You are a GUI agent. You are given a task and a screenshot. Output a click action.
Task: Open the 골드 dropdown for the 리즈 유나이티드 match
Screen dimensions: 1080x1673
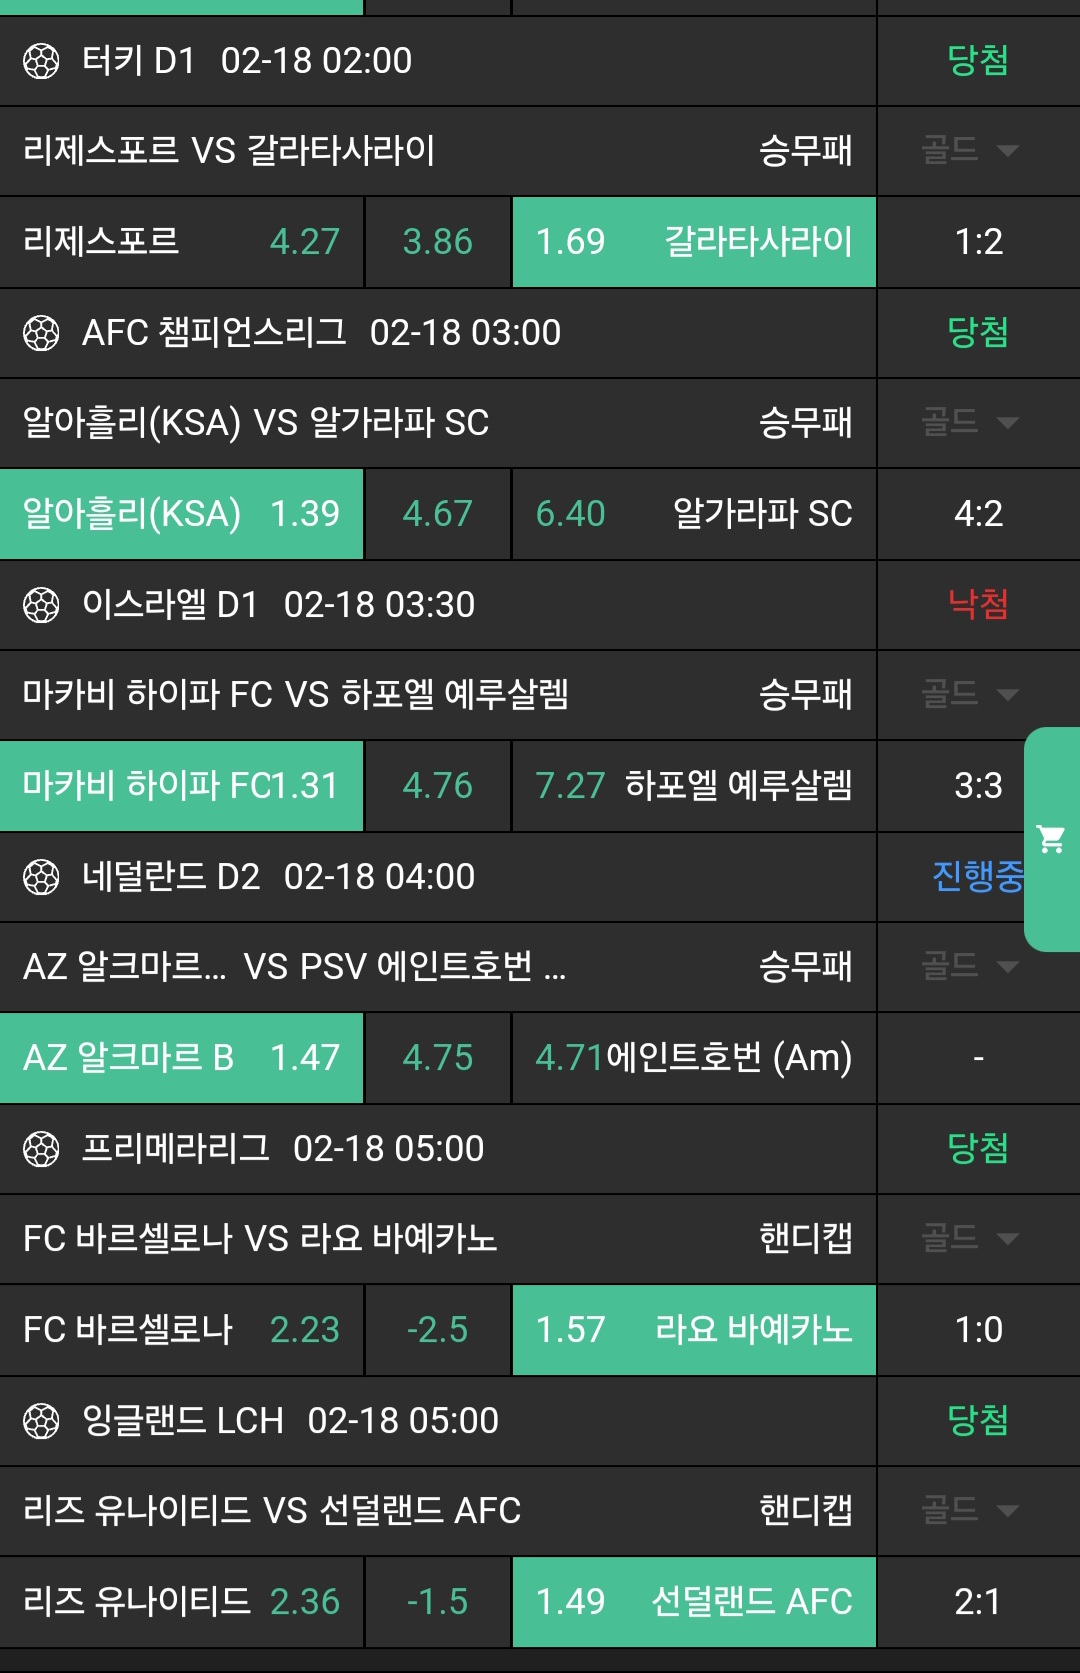point(970,1511)
